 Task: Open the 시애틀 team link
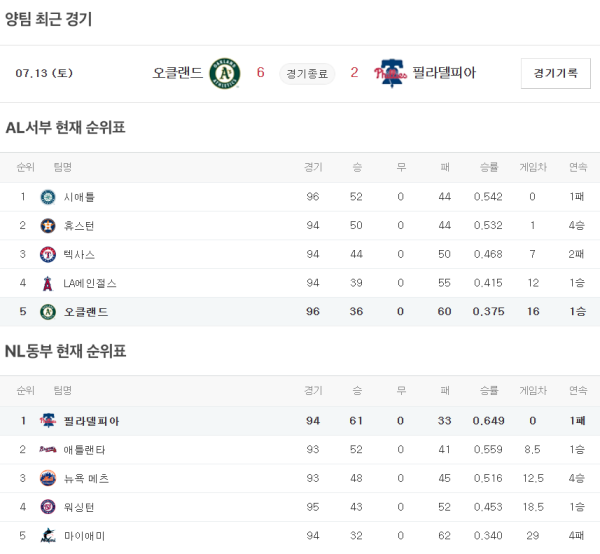(x=79, y=197)
